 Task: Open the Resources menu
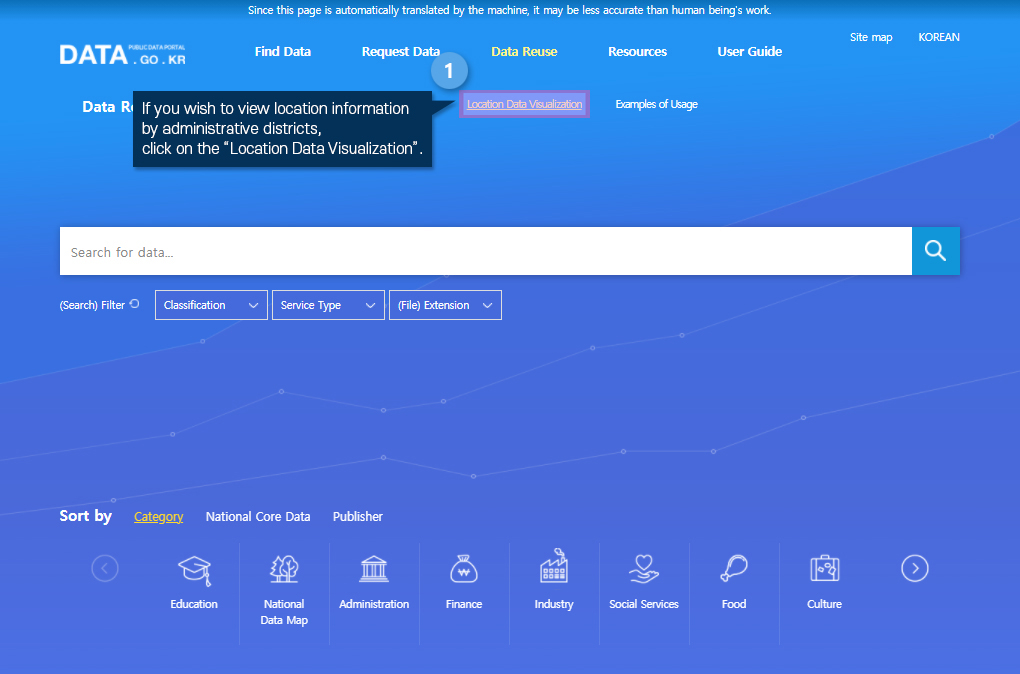click(637, 51)
